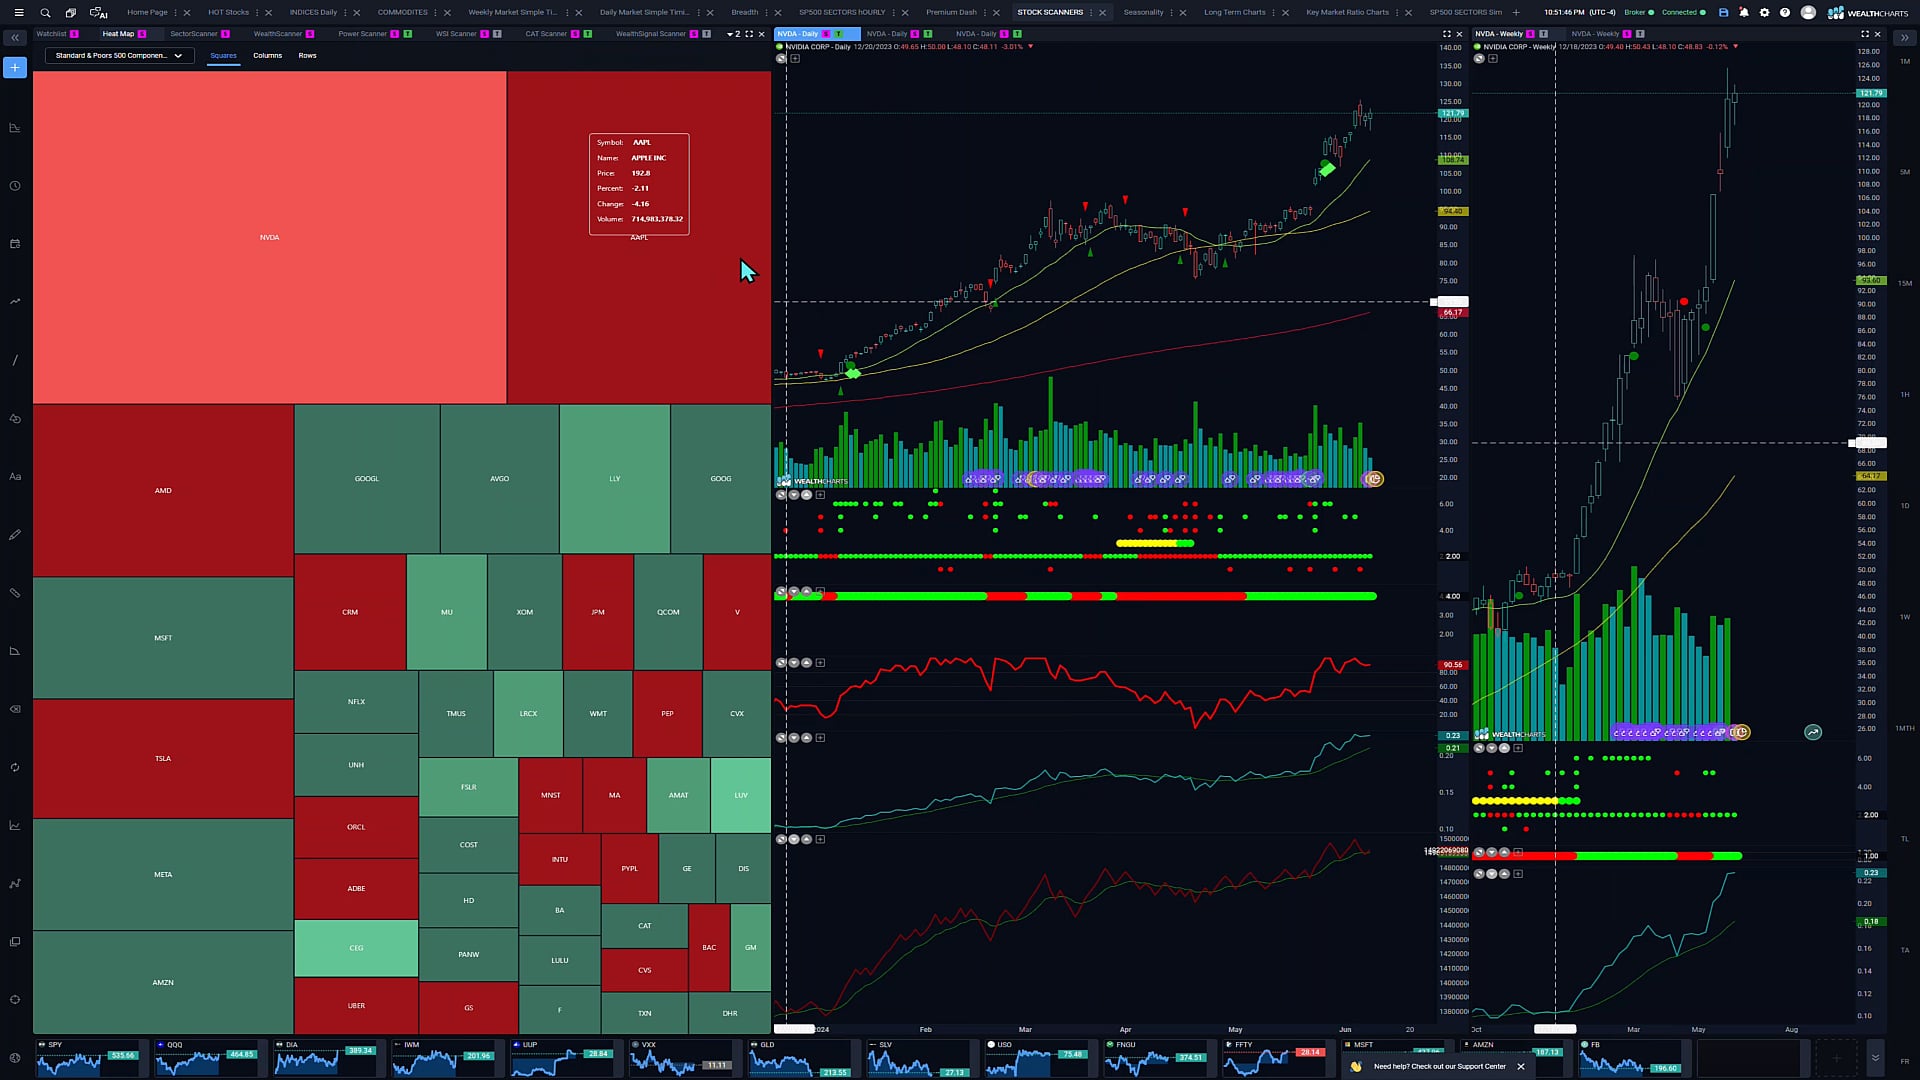Toggle visibility eye of NVDA Daily main series
1920x1080 pixels.
coord(780,59)
